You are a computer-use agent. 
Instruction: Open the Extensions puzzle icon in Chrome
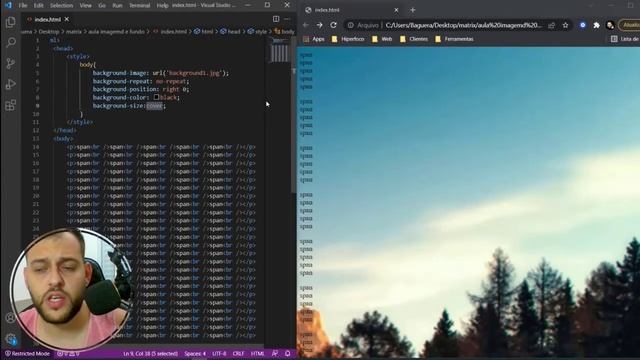coord(596,25)
